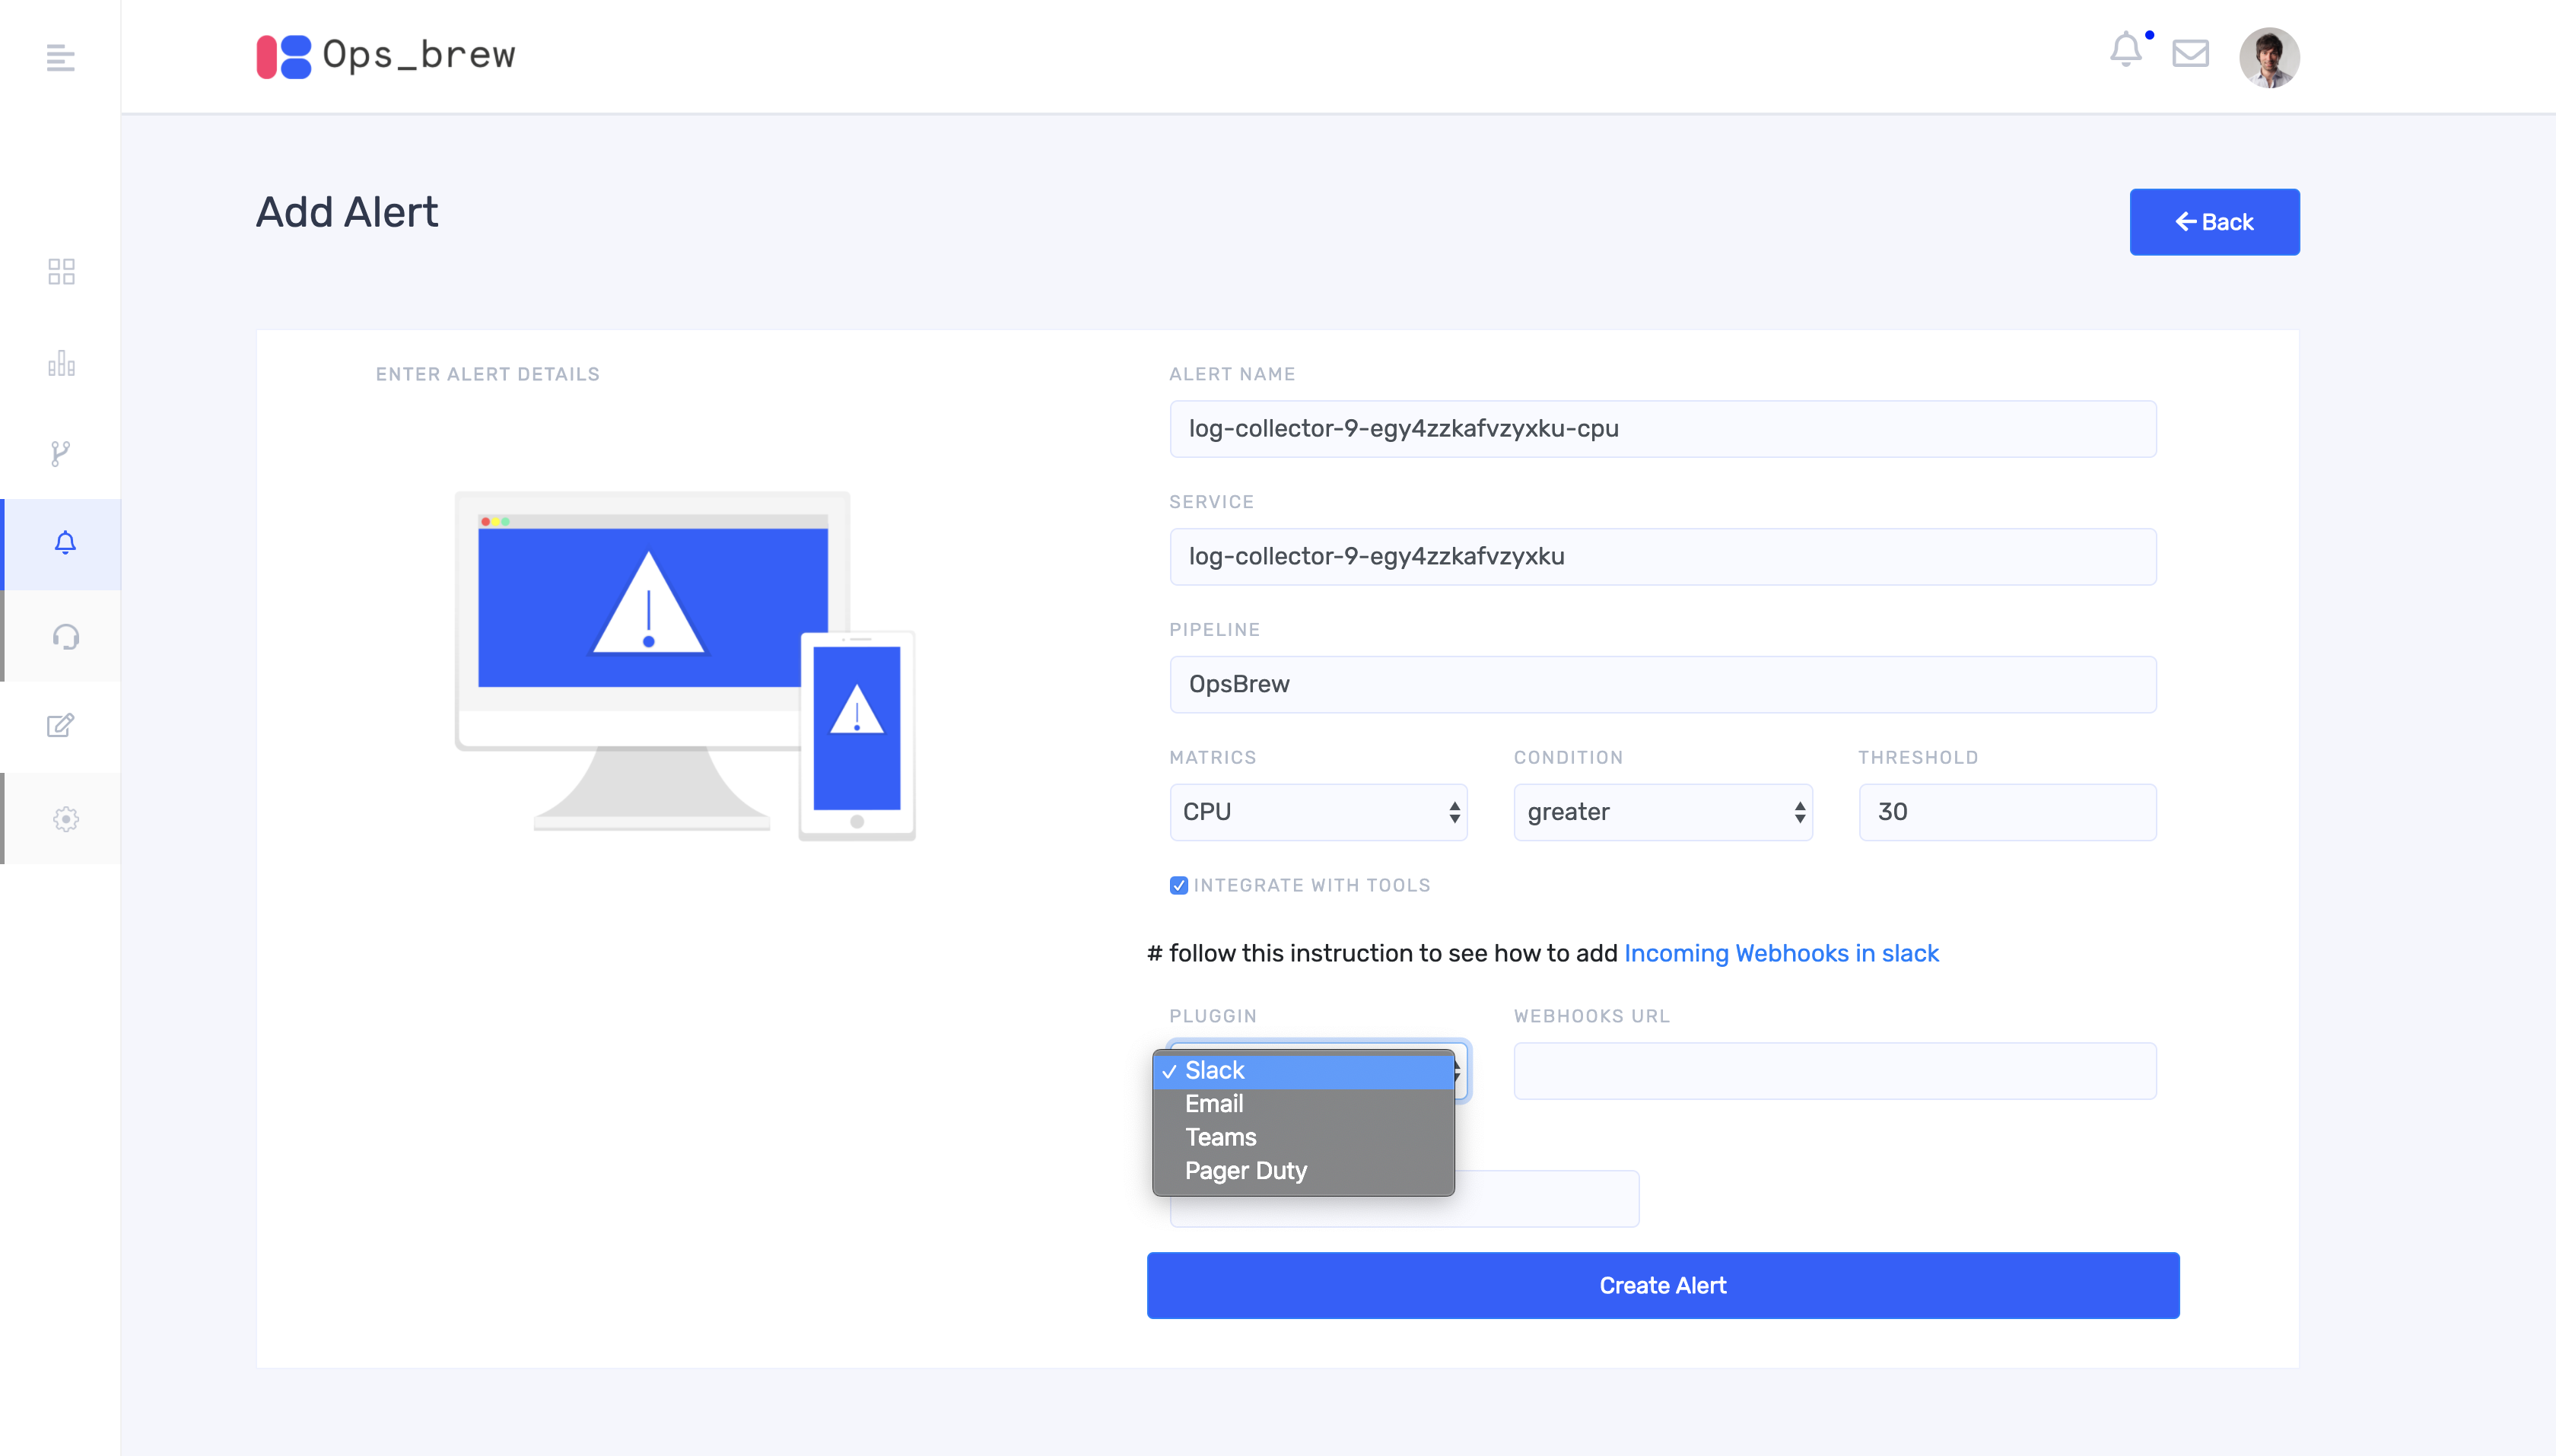Open the headset support sidebar icon
2556x1456 pixels.
coord(66,637)
